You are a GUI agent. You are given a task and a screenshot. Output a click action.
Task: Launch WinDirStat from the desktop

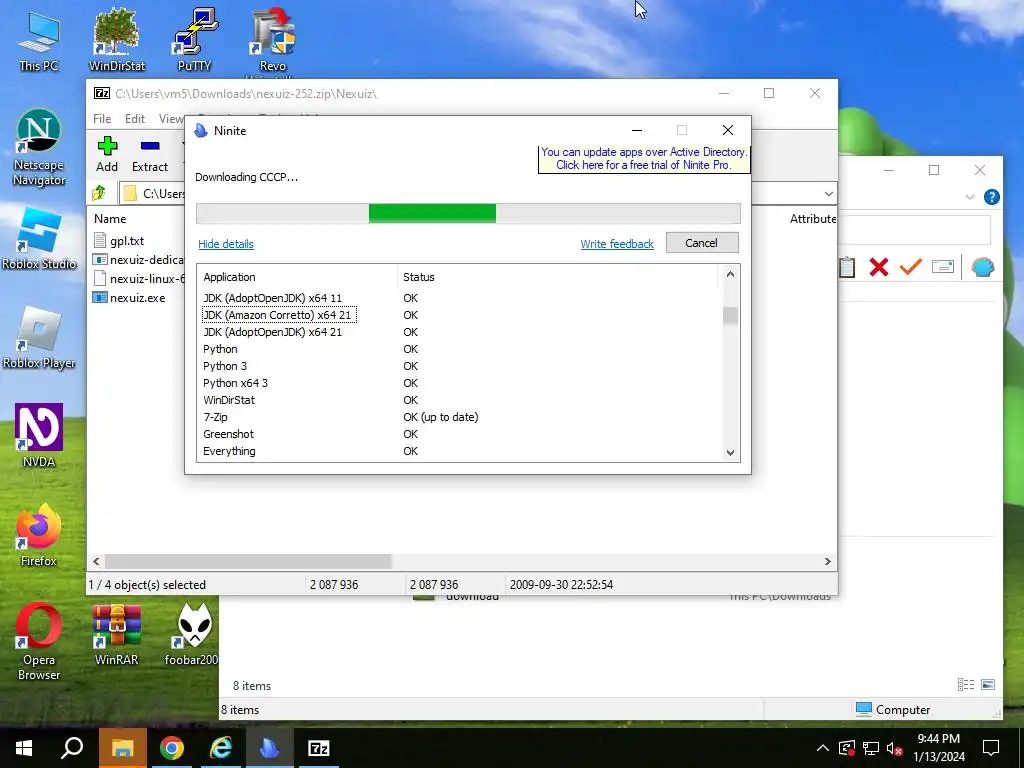click(117, 41)
